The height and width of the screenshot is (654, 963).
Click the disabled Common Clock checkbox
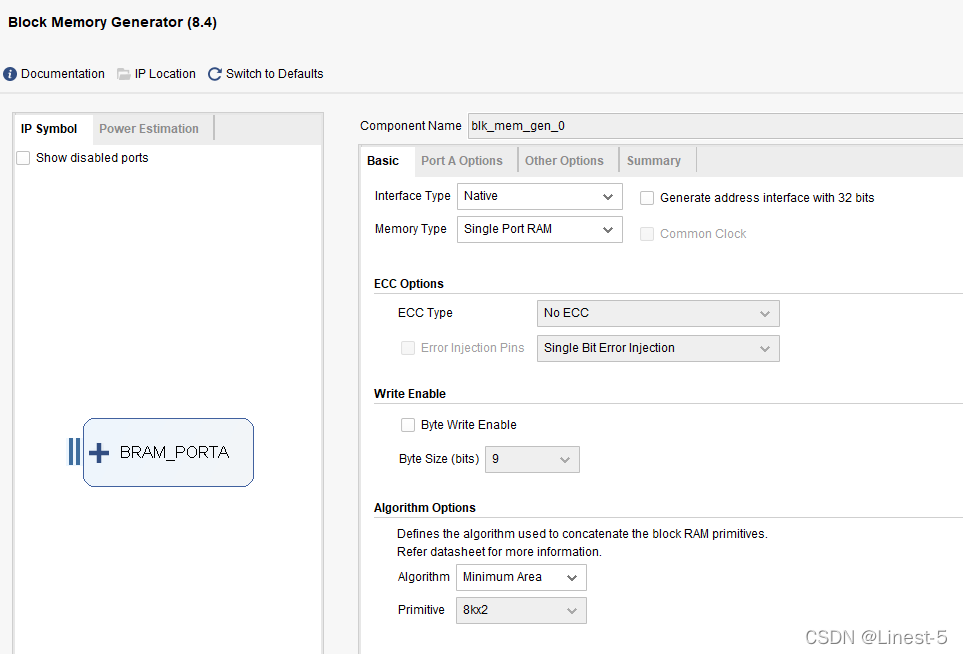pyautogui.click(x=647, y=234)
